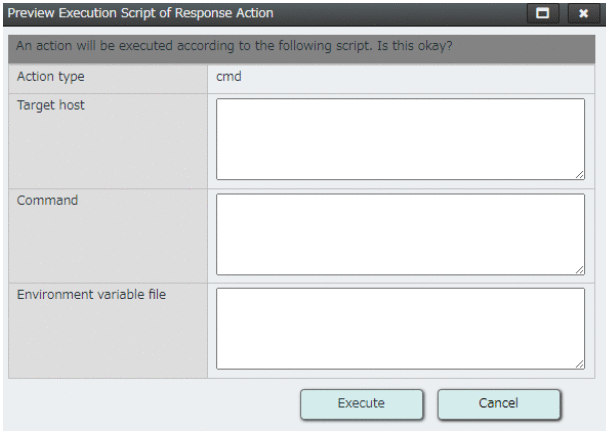The width and height of the screenshot is (609, 433).
Task: Click the "Command" label
Action: 47,200
